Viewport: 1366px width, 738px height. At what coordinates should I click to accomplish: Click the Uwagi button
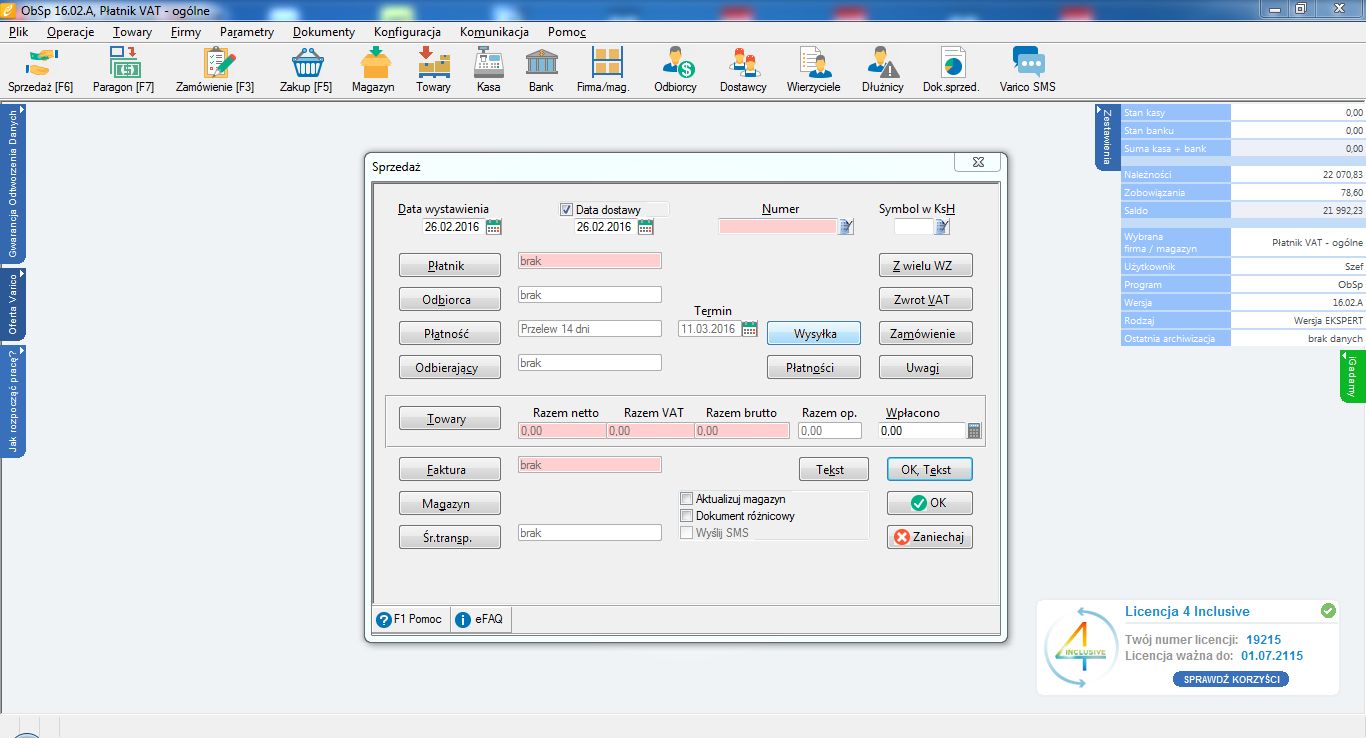pyautogui.click(x=925, y=368)
